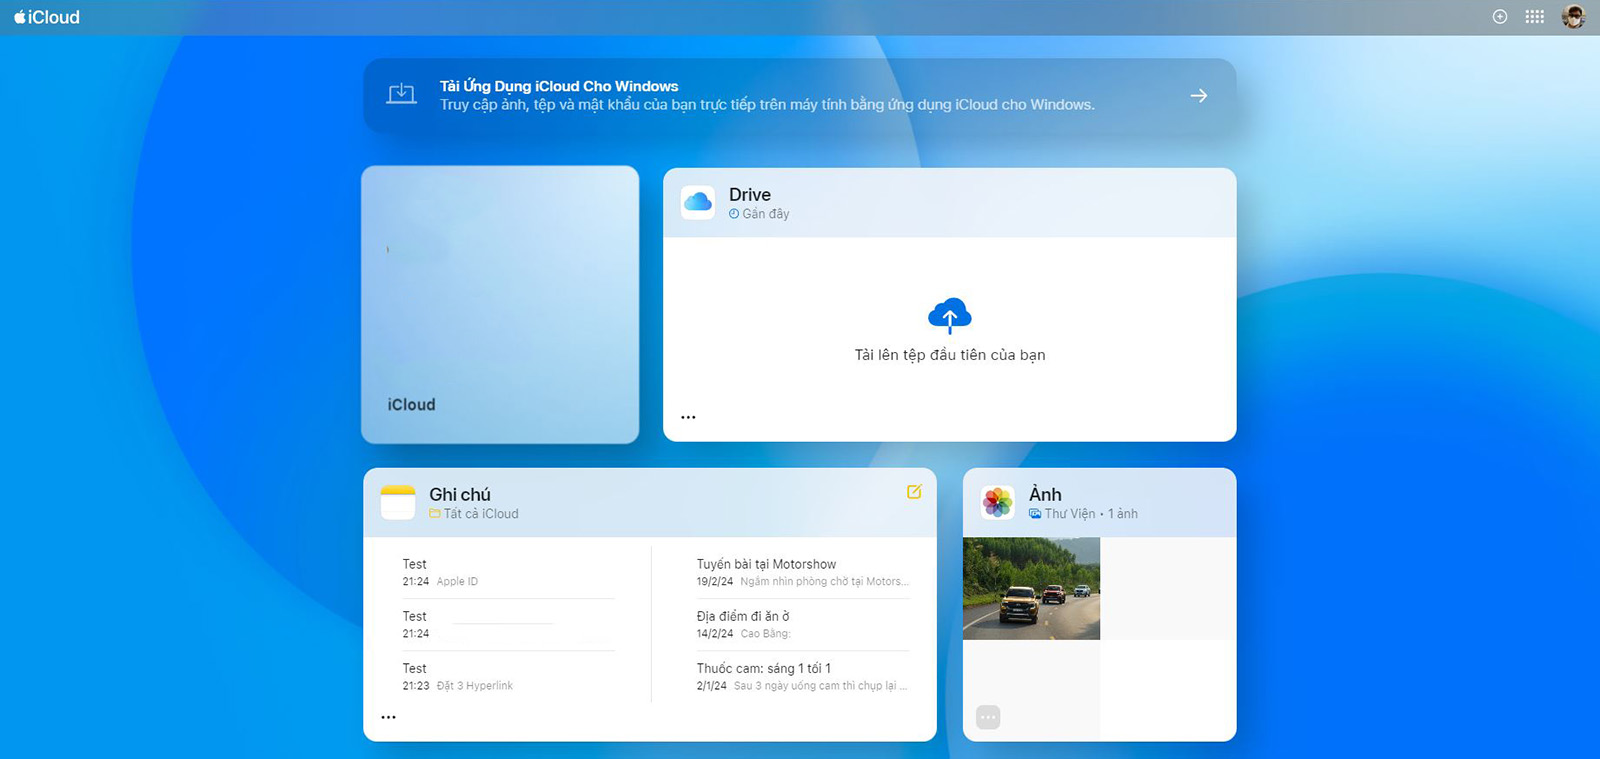Screen dimensions: 1600x759
Task: Open the add/customize plus icon in header
Action: click(x=1499, y=17)
